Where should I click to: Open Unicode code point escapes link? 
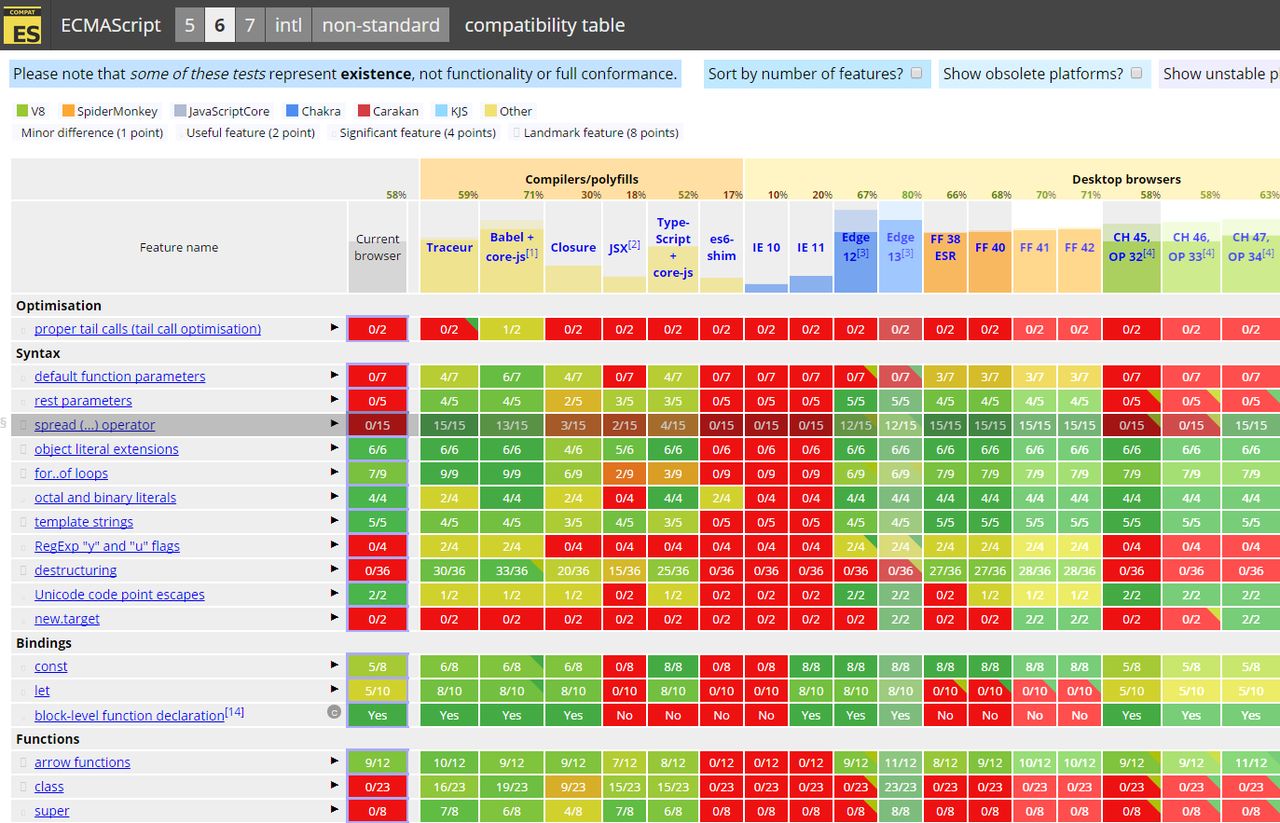tap(119, 594)
